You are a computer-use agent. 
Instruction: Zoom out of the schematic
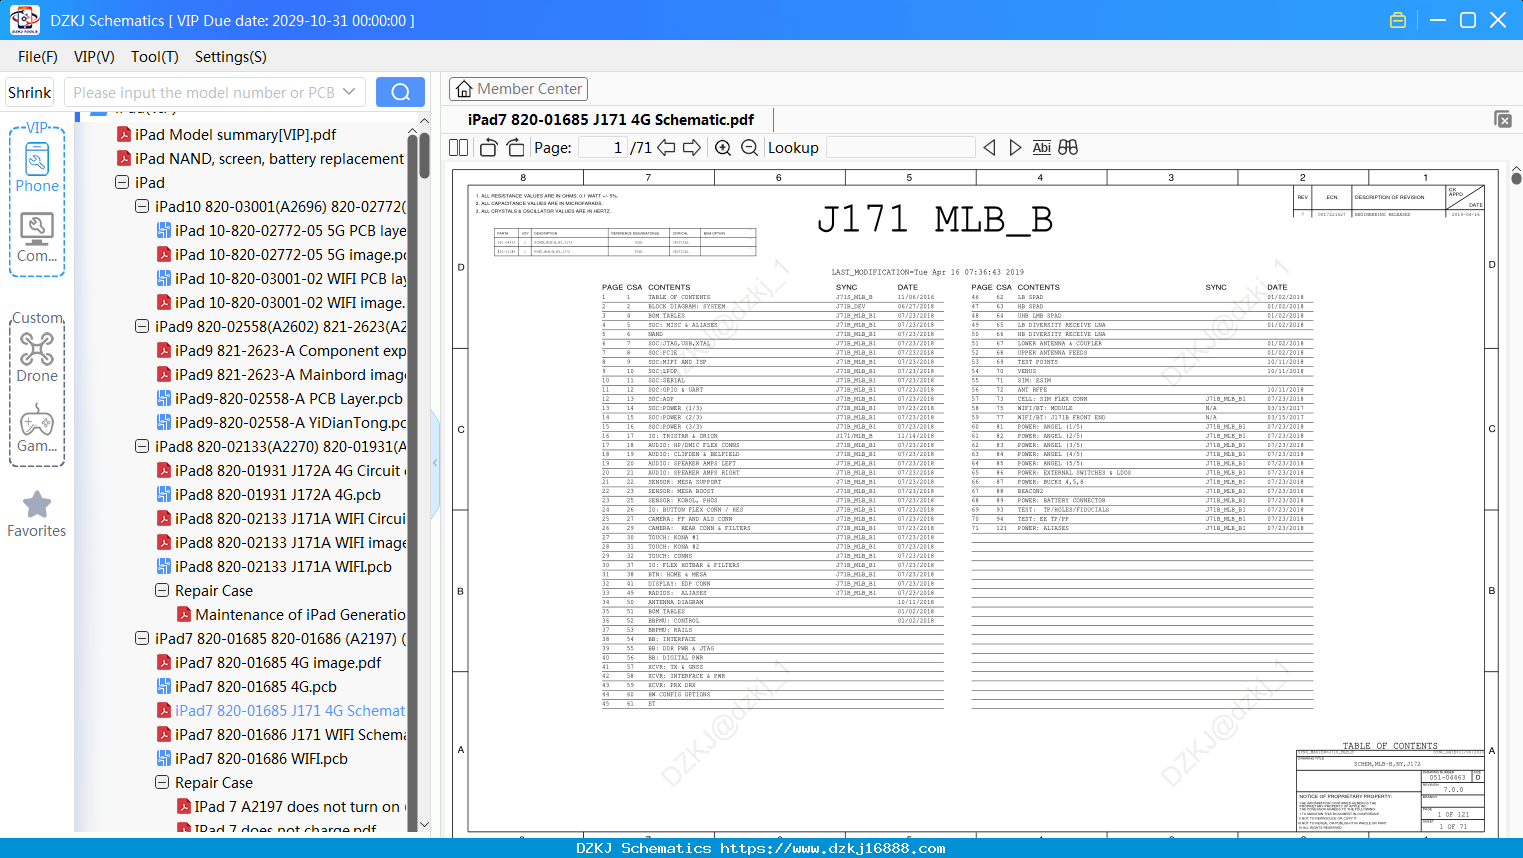[x=749, y=148]
